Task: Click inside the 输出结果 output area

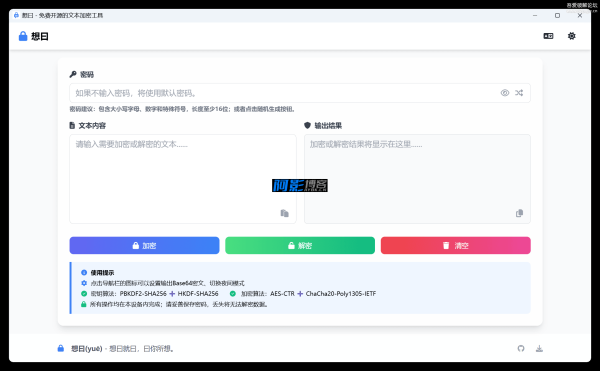Action: point(417,179)
